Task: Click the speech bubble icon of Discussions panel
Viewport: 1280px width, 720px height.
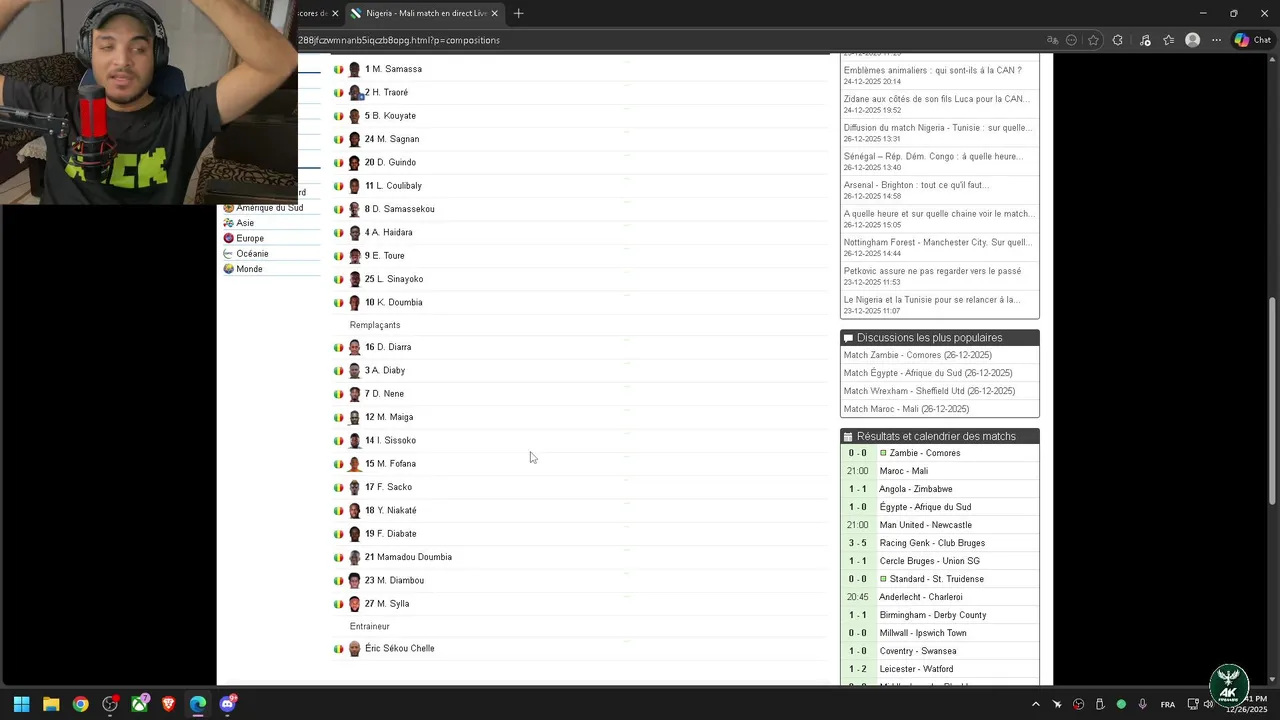Action: [x=848, y=338]
